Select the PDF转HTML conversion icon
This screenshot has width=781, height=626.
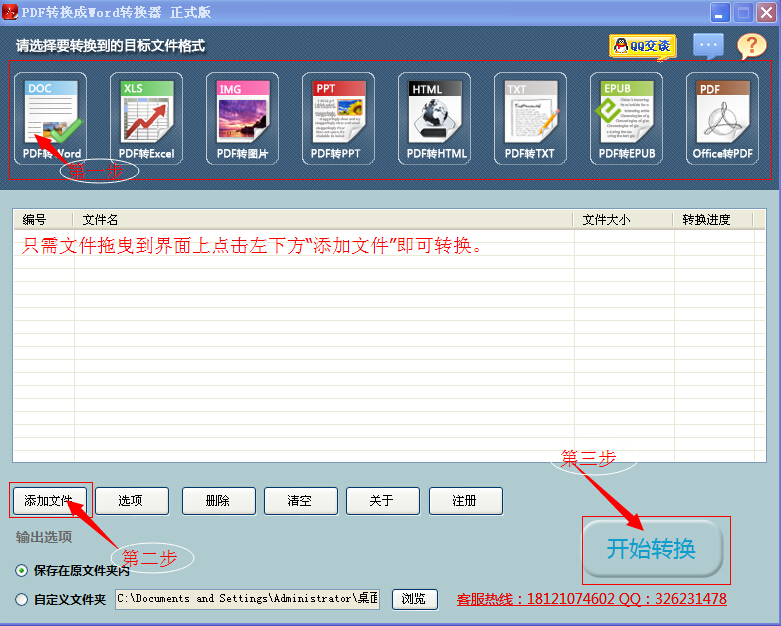pos(434,119)
